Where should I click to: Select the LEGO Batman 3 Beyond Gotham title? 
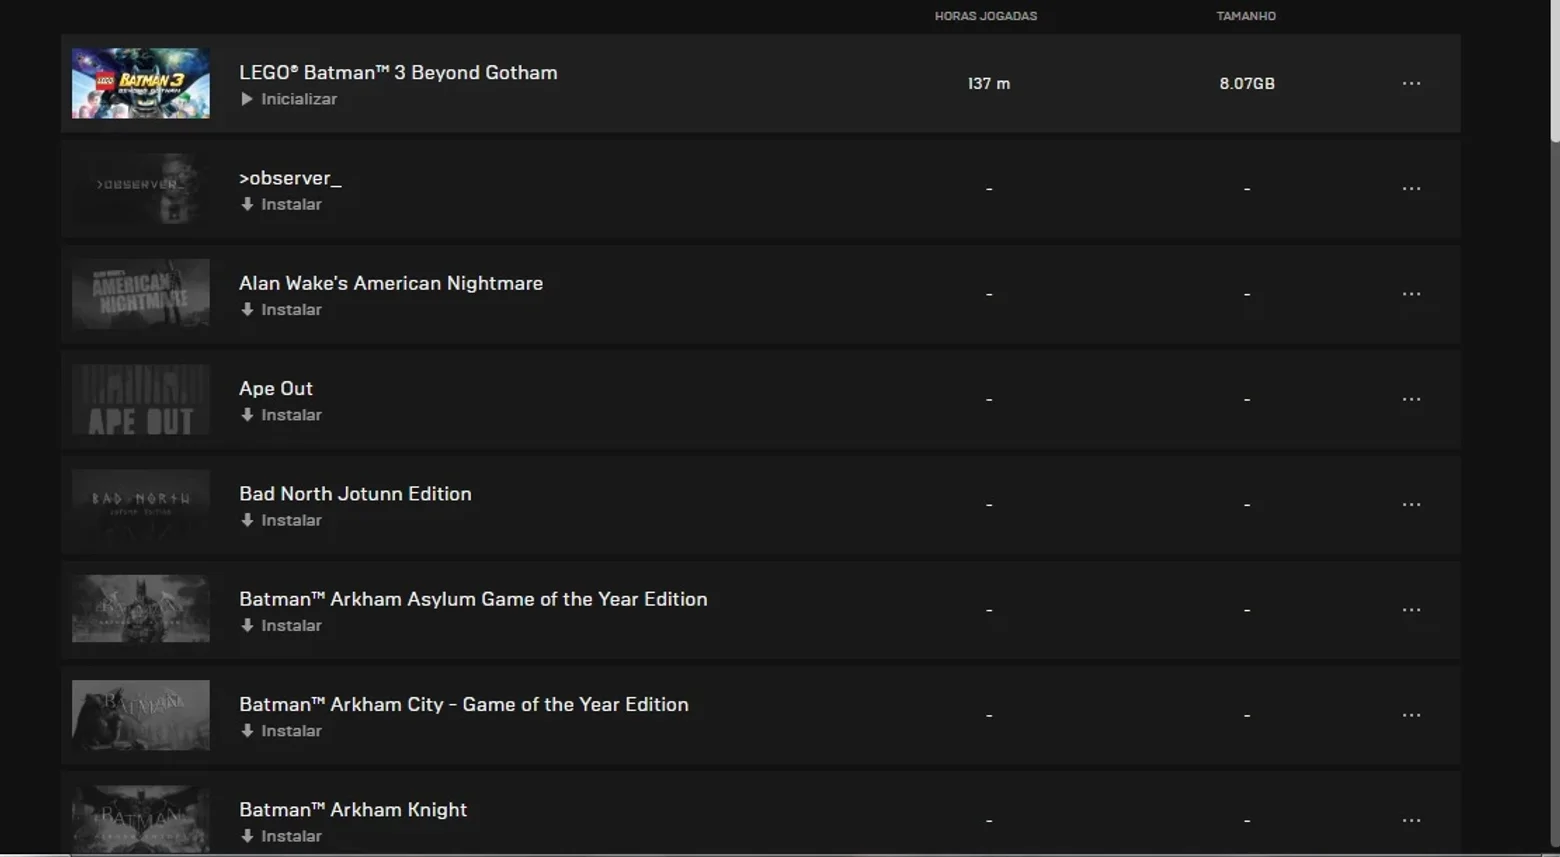click(398, 72)
